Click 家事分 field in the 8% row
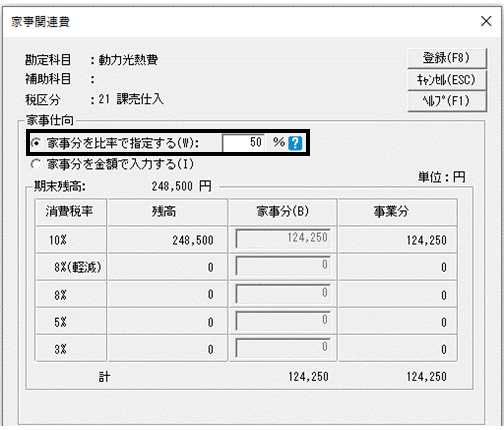 pyautogui.click(x=283, y=293)
